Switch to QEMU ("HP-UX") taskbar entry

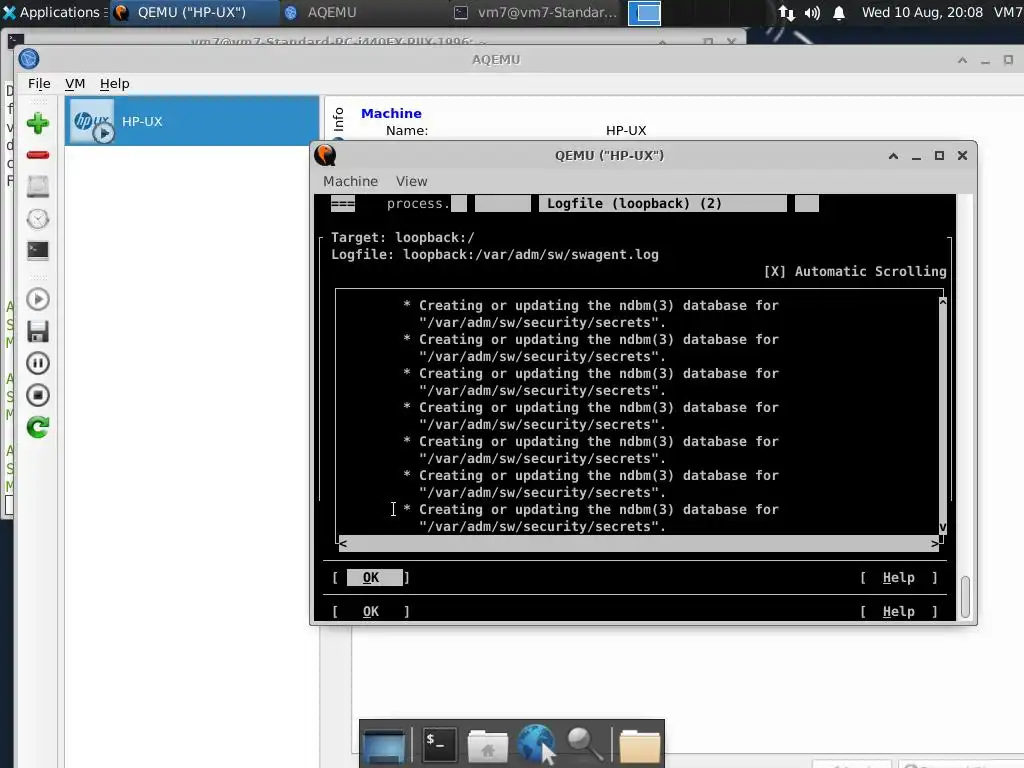point(193,12)
